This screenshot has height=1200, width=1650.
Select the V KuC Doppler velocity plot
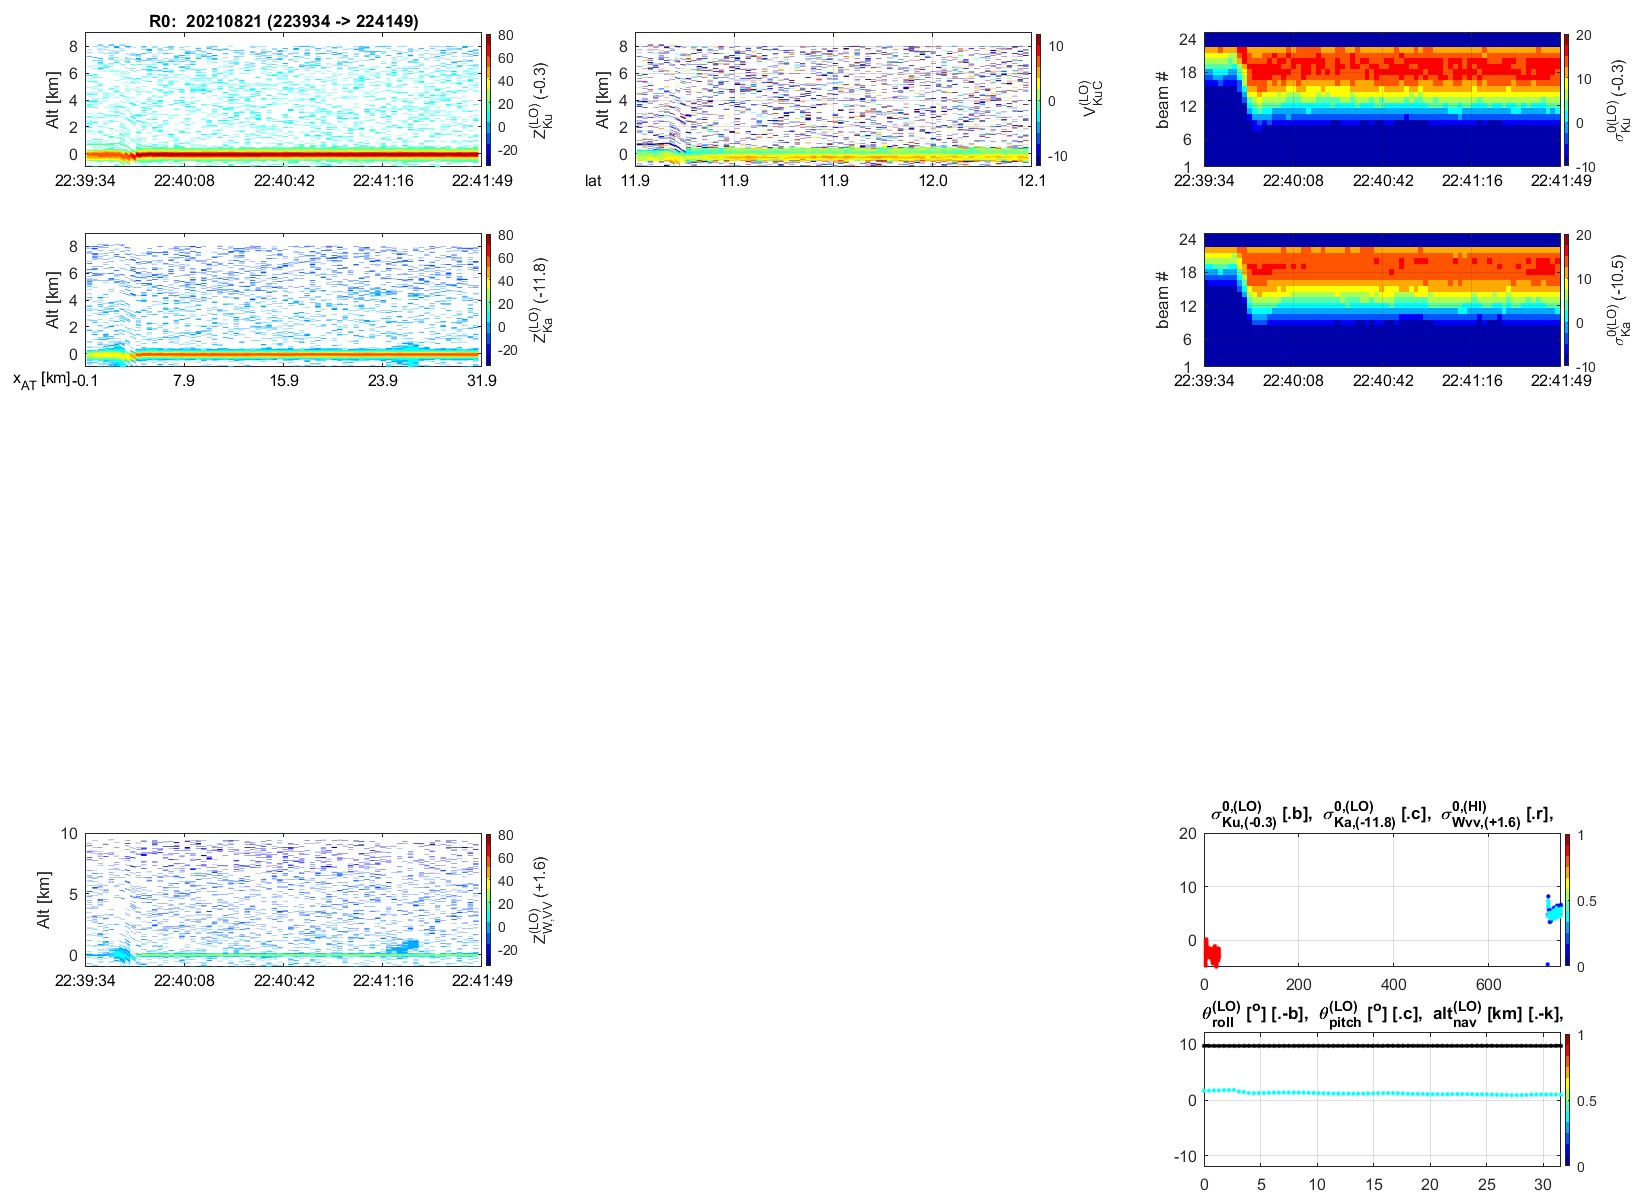tap(832, 100)
